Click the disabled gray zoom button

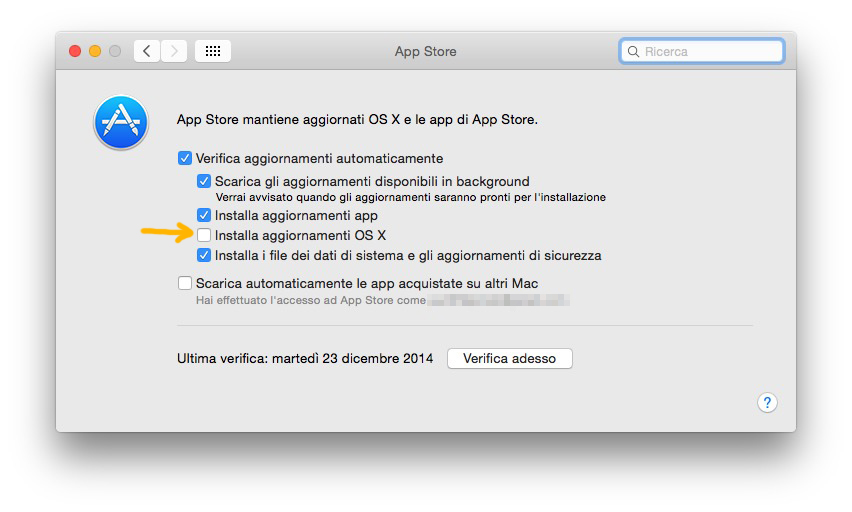coord(115,51)
